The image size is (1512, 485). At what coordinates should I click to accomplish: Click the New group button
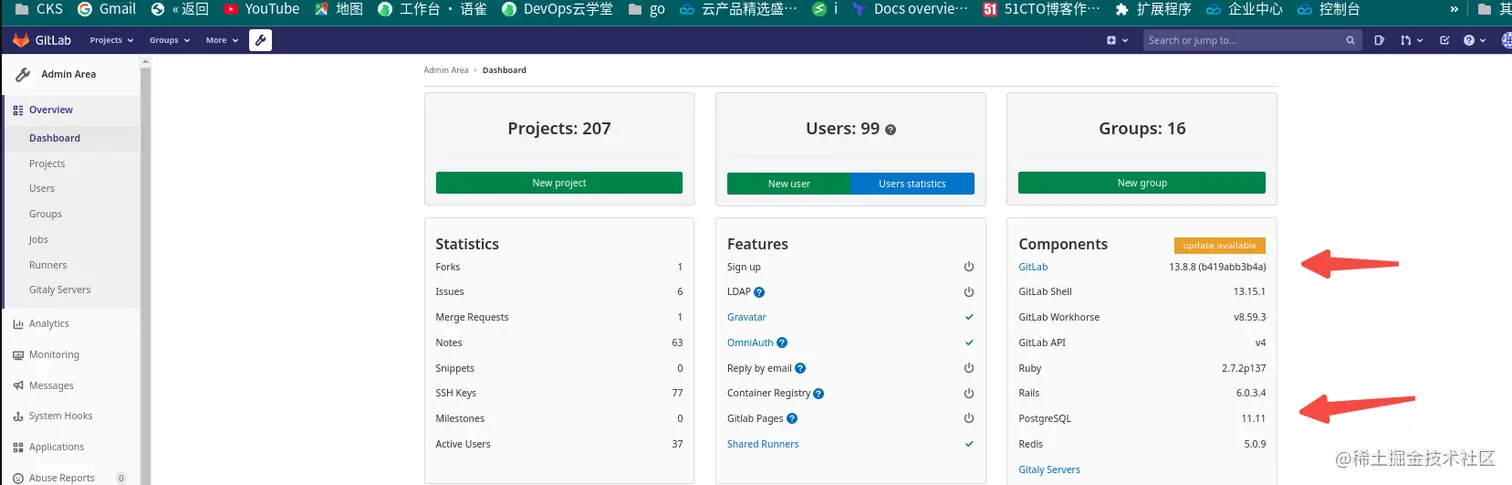tap(1142, 183)
